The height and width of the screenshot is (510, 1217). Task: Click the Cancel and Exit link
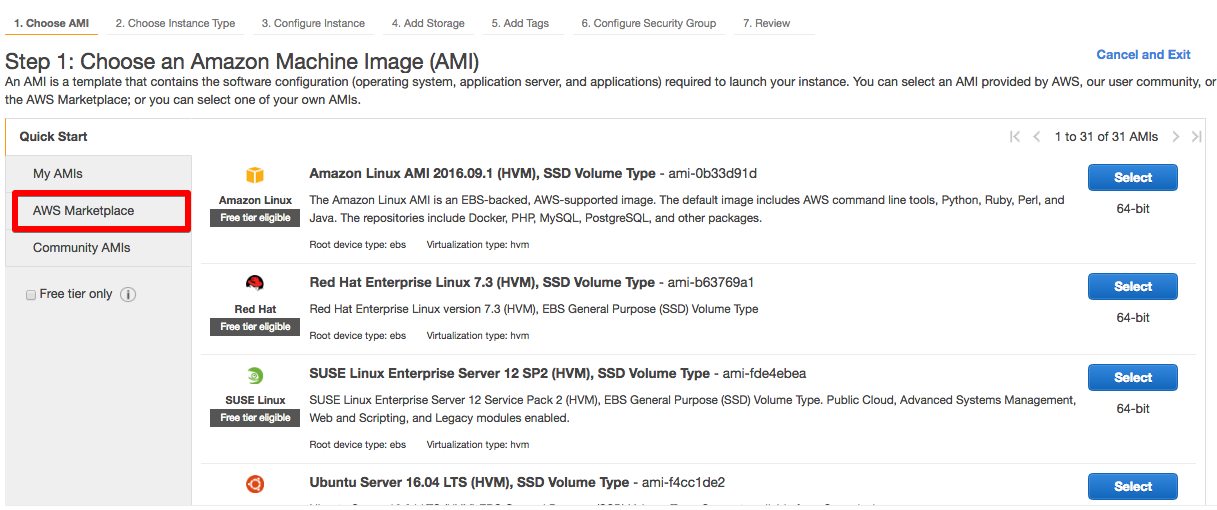click(1143, 55)
